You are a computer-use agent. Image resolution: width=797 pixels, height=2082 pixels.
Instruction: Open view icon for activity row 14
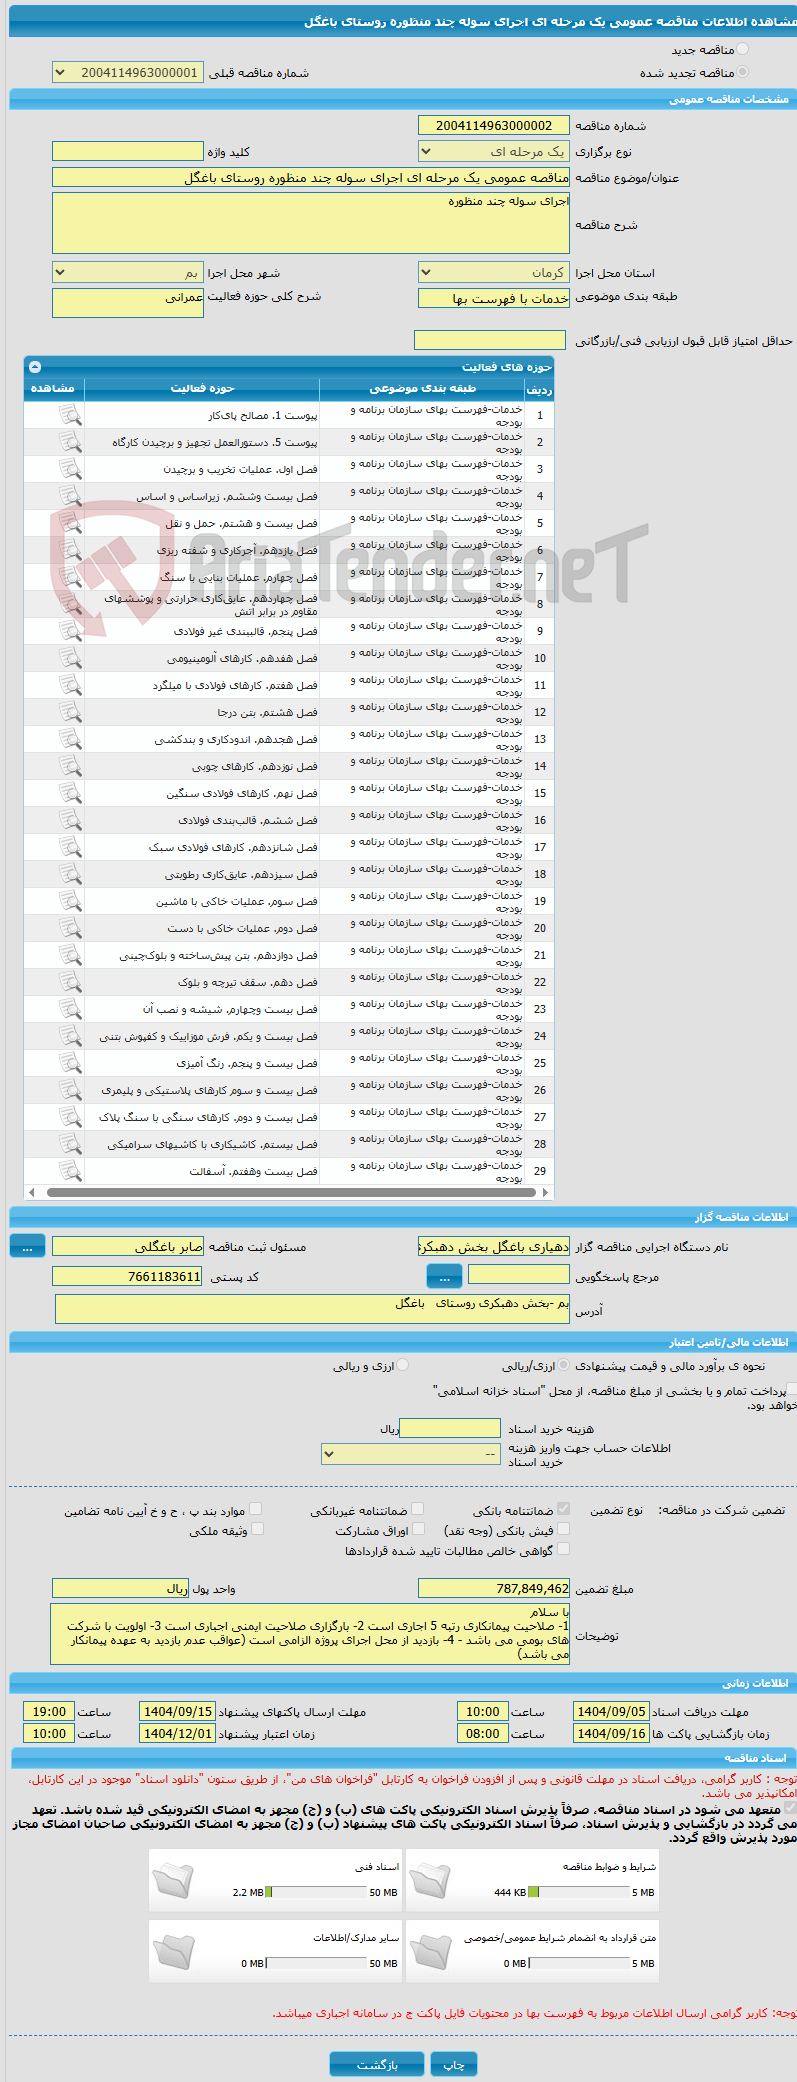pyautogui.click(x=70, y=766)
